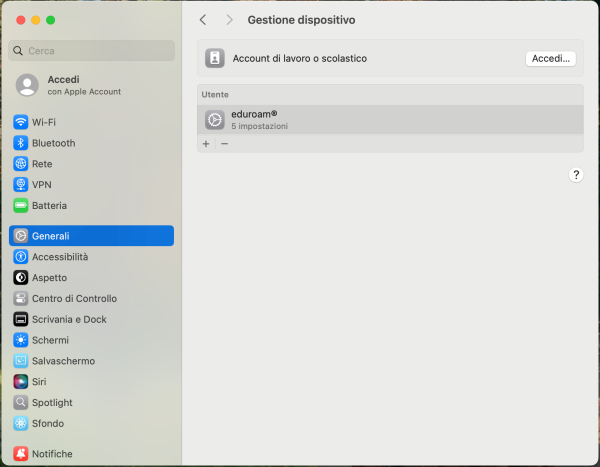This screenshot has height=467, width=600.
Task: Open Bluetooth settings from sidebar icon
Action: click(21, 143)
